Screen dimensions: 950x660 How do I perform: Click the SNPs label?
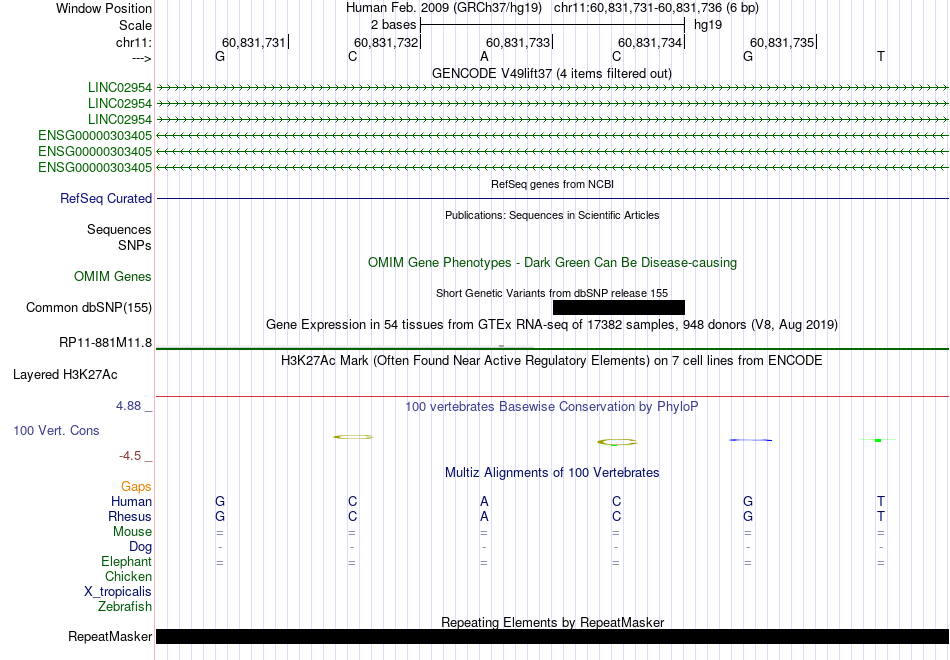point(135,245)
